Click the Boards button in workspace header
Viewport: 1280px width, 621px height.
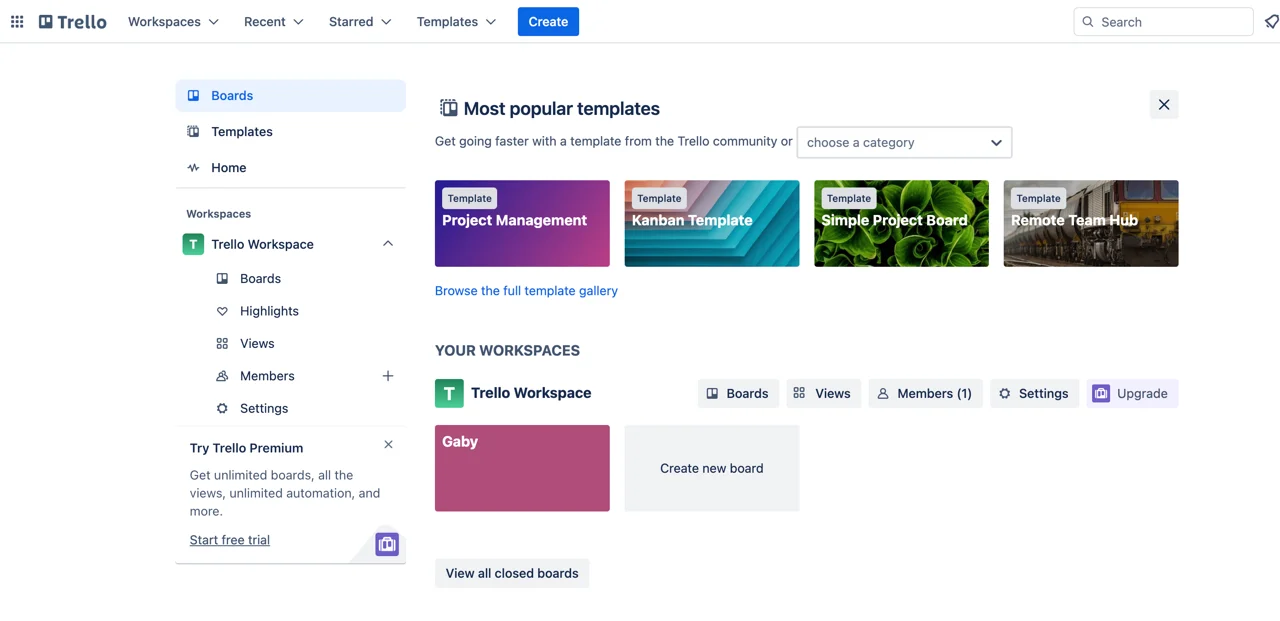click(738, 393)
